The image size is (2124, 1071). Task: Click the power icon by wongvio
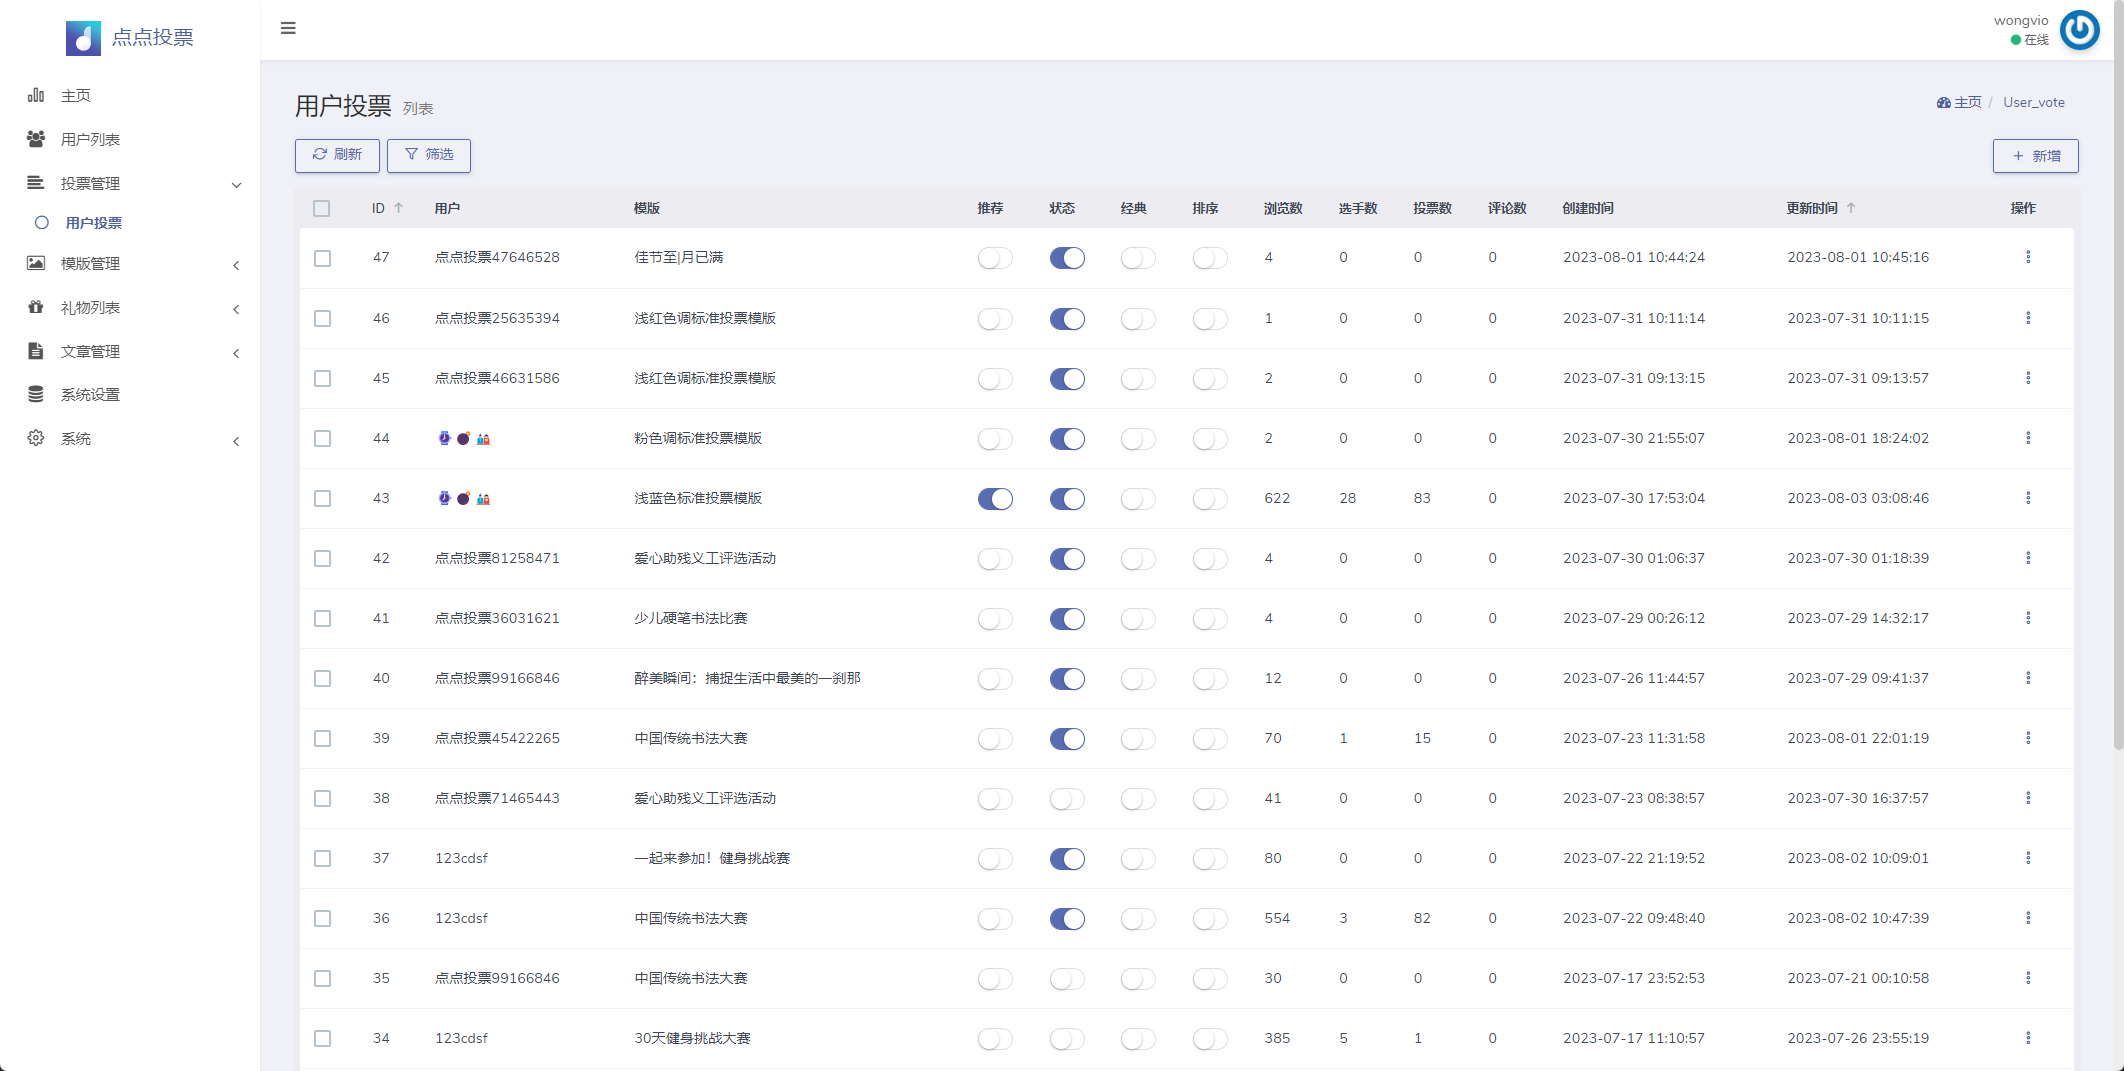pos(2079,30)
